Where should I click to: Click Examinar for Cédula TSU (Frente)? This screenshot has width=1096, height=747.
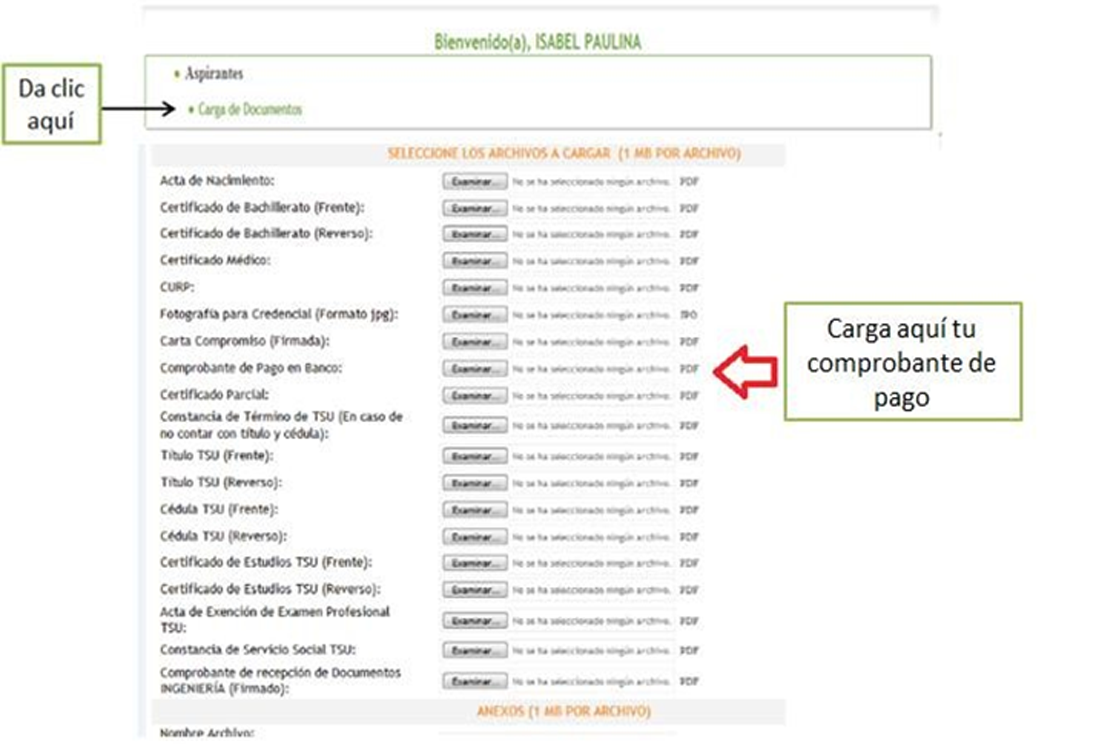(x=474, y=510)
